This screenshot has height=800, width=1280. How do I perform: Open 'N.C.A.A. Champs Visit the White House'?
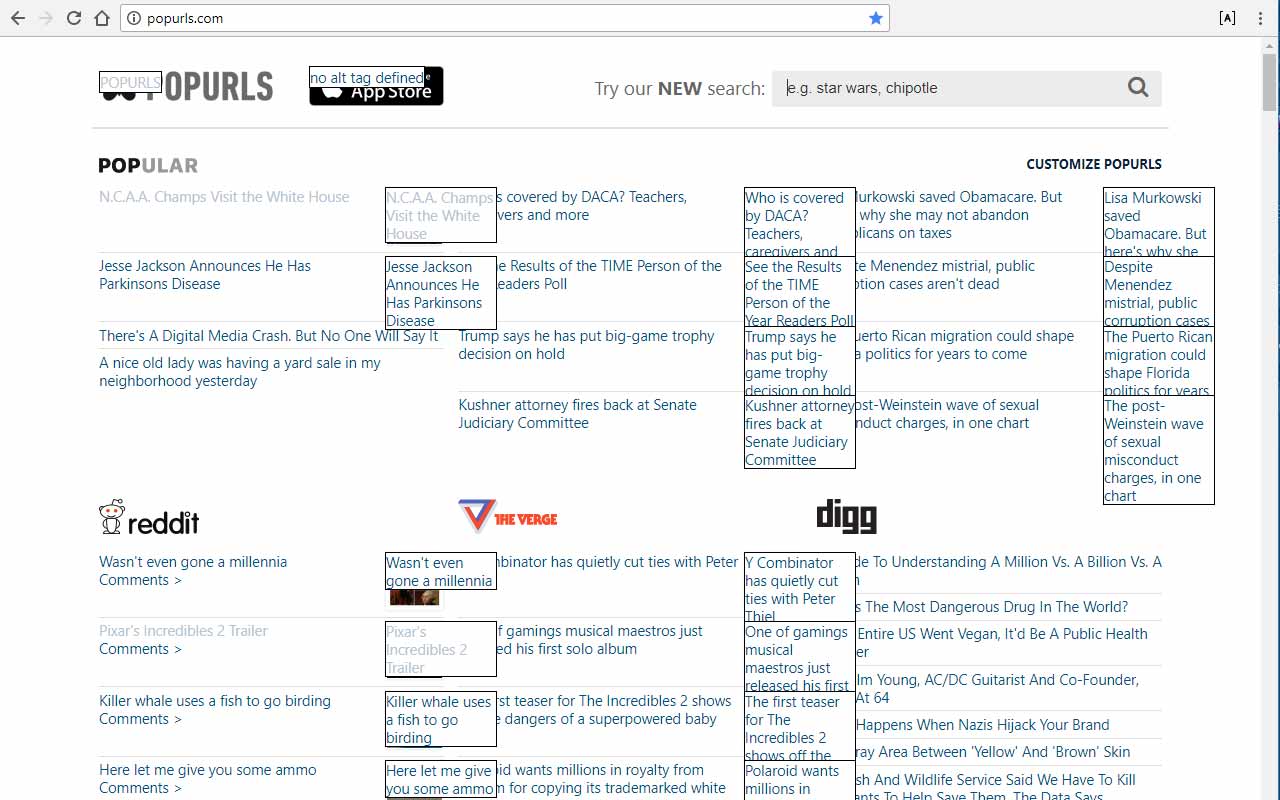tap(224, 197)
